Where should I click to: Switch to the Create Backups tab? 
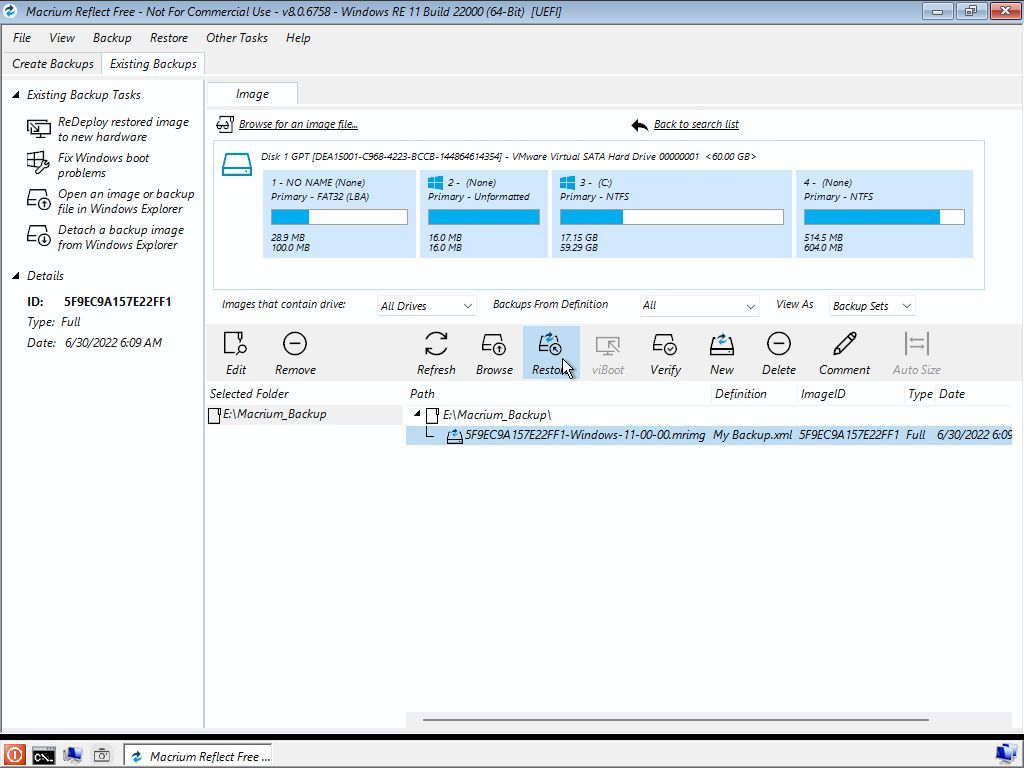53,63
